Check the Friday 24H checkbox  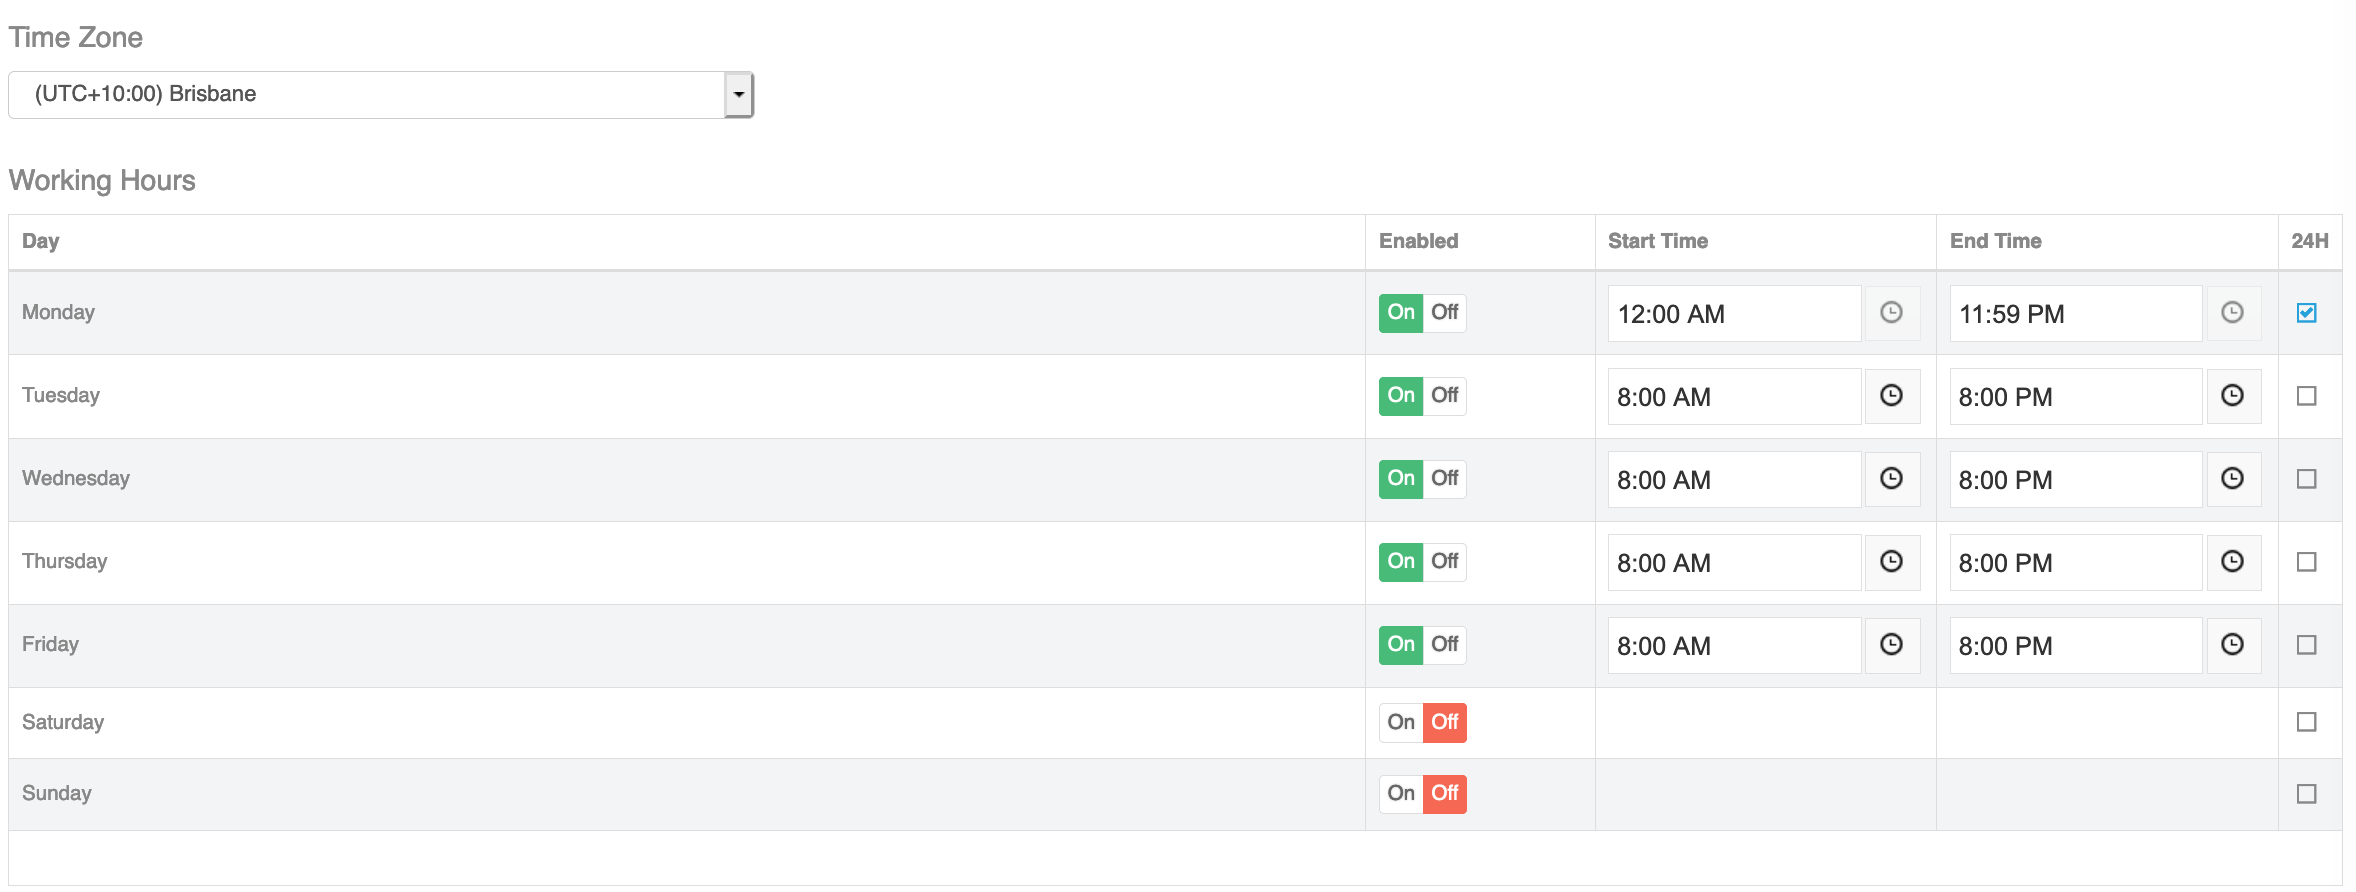click(x=2306, y=645)
